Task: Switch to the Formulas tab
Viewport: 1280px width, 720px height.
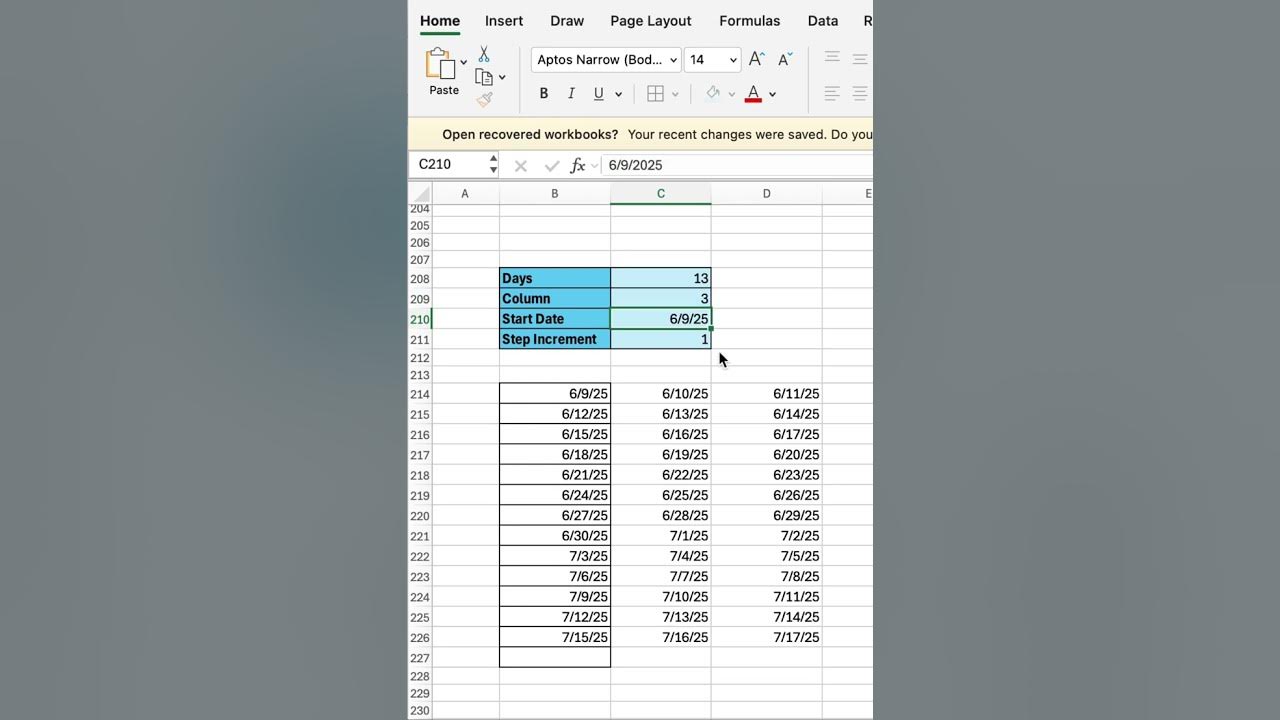Action: (749, 20)
